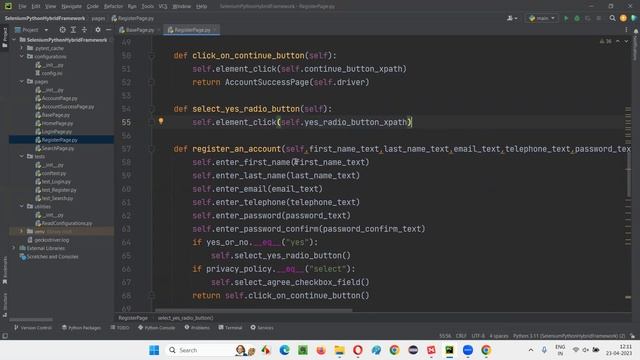Open the Python Console tool window
Image resolution: width=640 pixels, height=360 pixels.
tap(156, 327)
